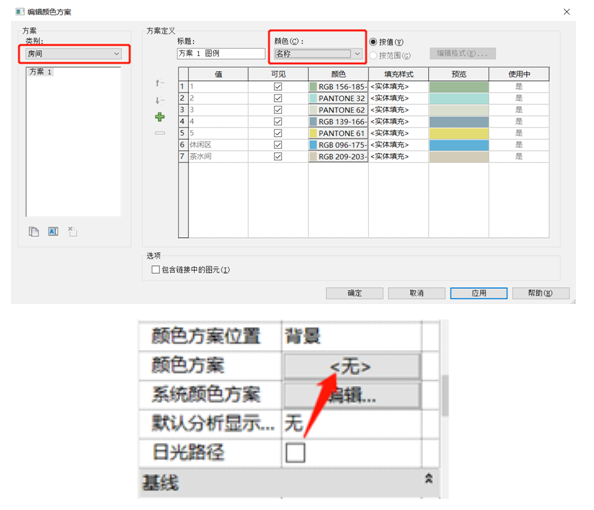This screenshot has width=594, height=510.
Task: Toggle visibility checkbox for 休闲区 row
Action: (278, 145)
